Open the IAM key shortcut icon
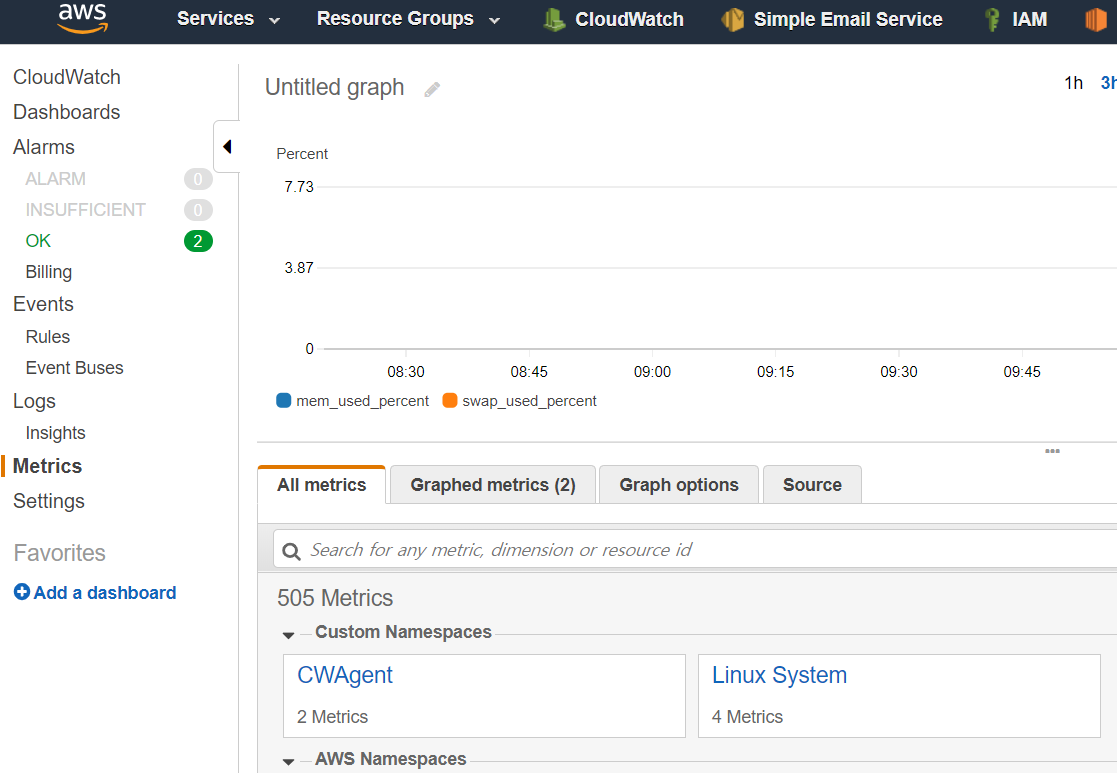This screenshot has height=773, width=1117. pyautogui.click(x=992, y=19)
